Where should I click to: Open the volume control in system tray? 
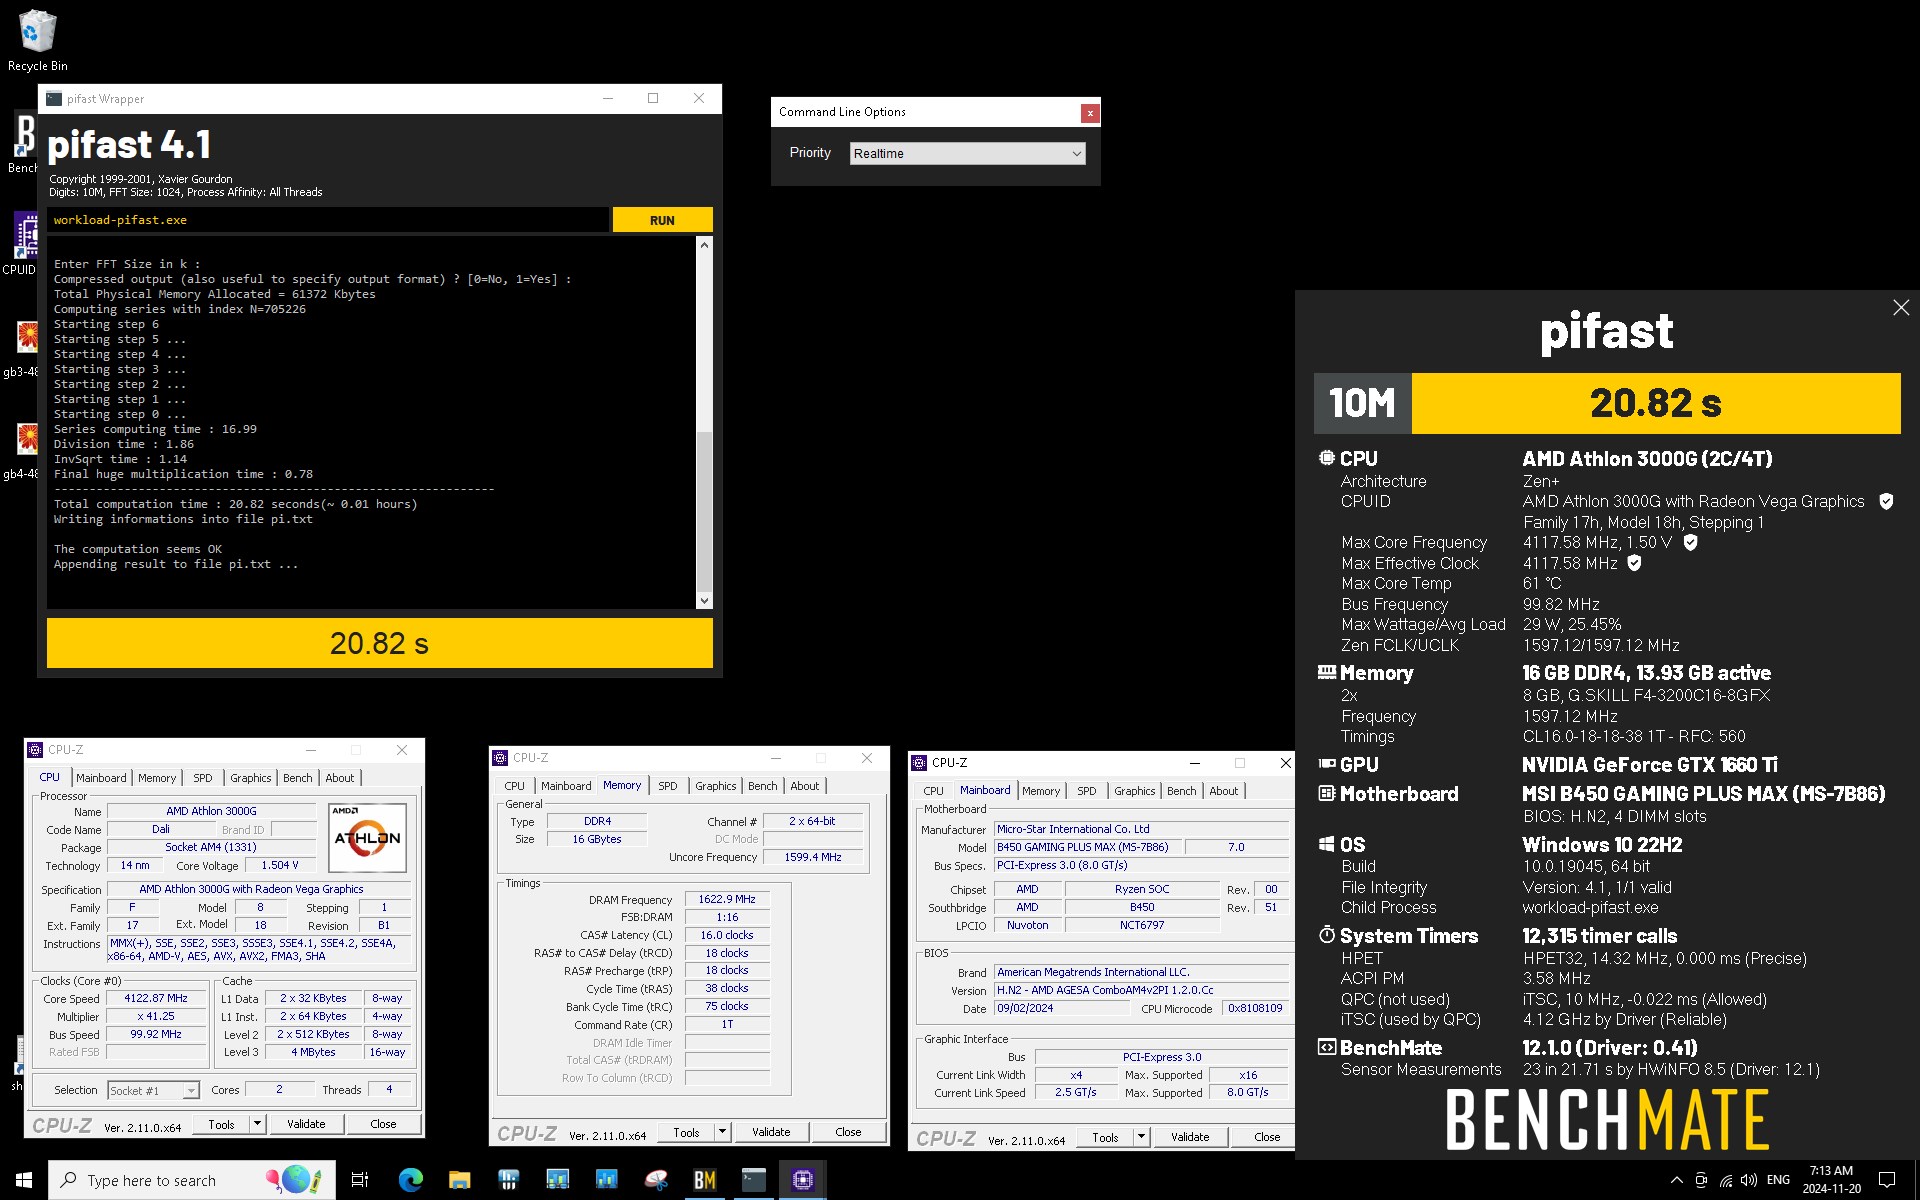click(x=1749, y=1180)
